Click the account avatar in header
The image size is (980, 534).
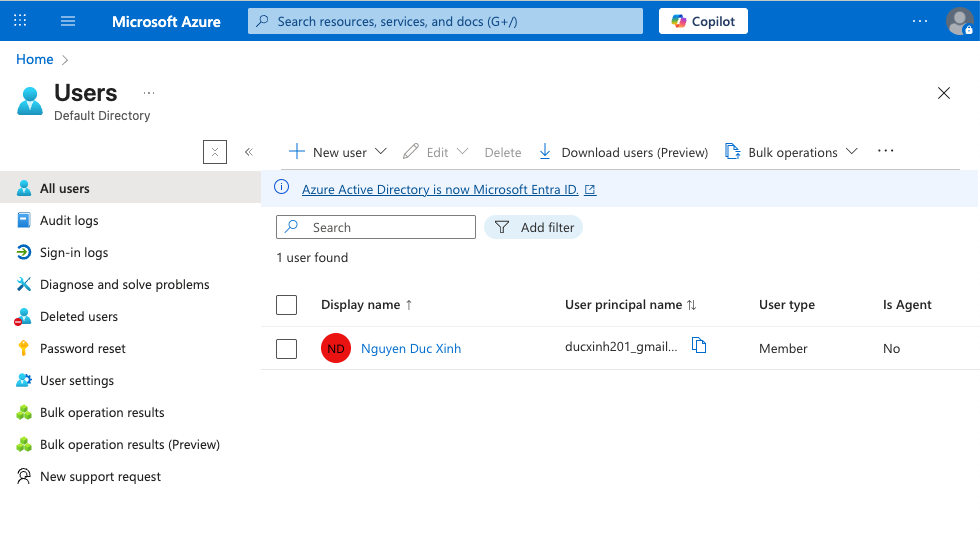coord(959,21)
